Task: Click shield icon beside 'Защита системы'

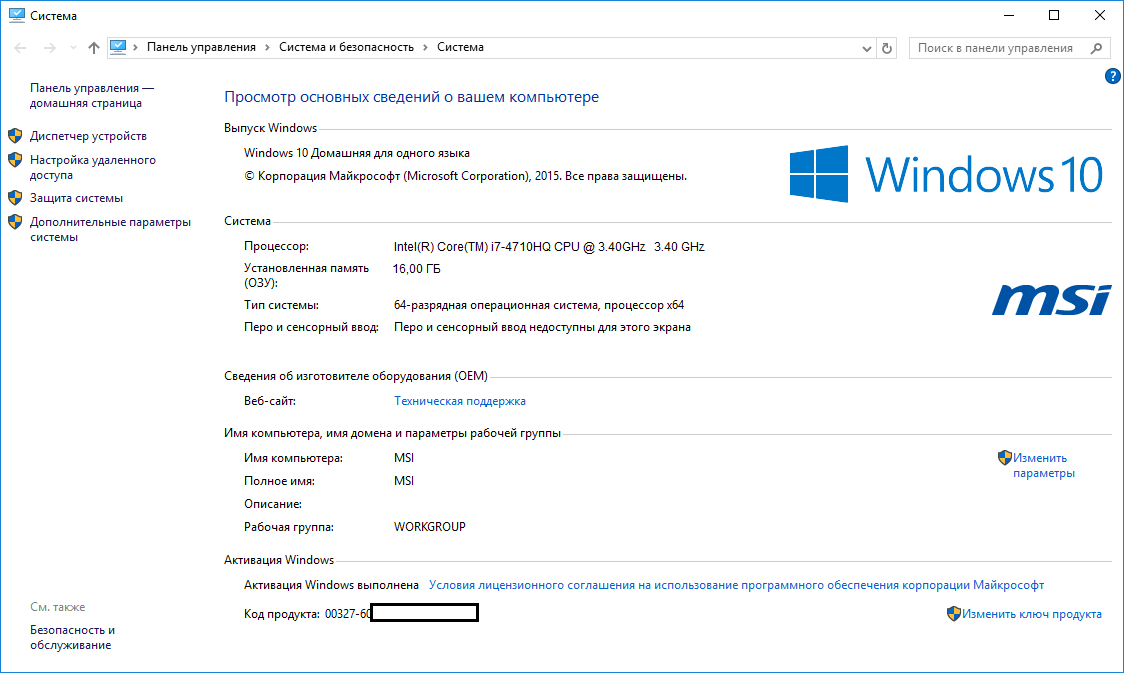Action: tap(15, 197)
